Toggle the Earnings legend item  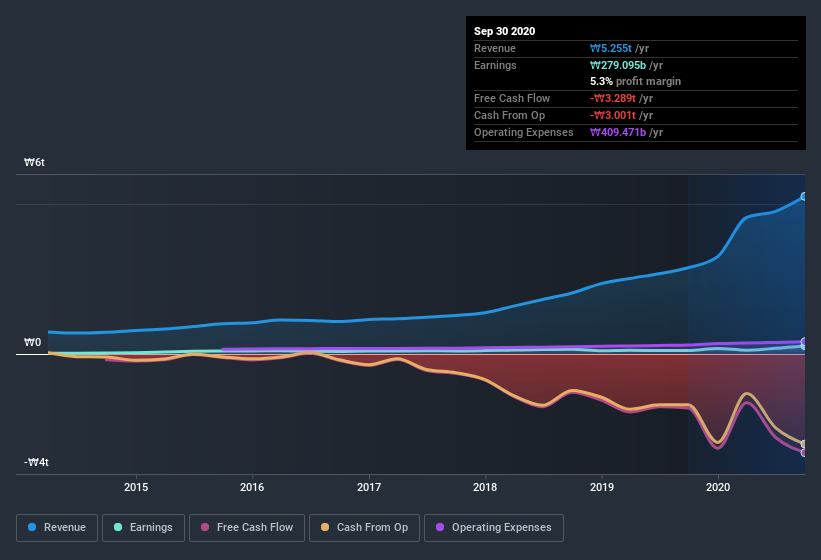(x=144, y=527)
